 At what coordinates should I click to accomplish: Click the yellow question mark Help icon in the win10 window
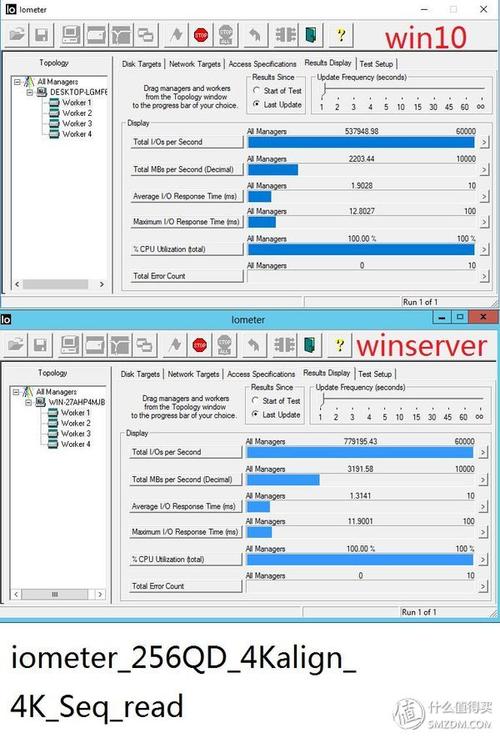pos(340,35)
